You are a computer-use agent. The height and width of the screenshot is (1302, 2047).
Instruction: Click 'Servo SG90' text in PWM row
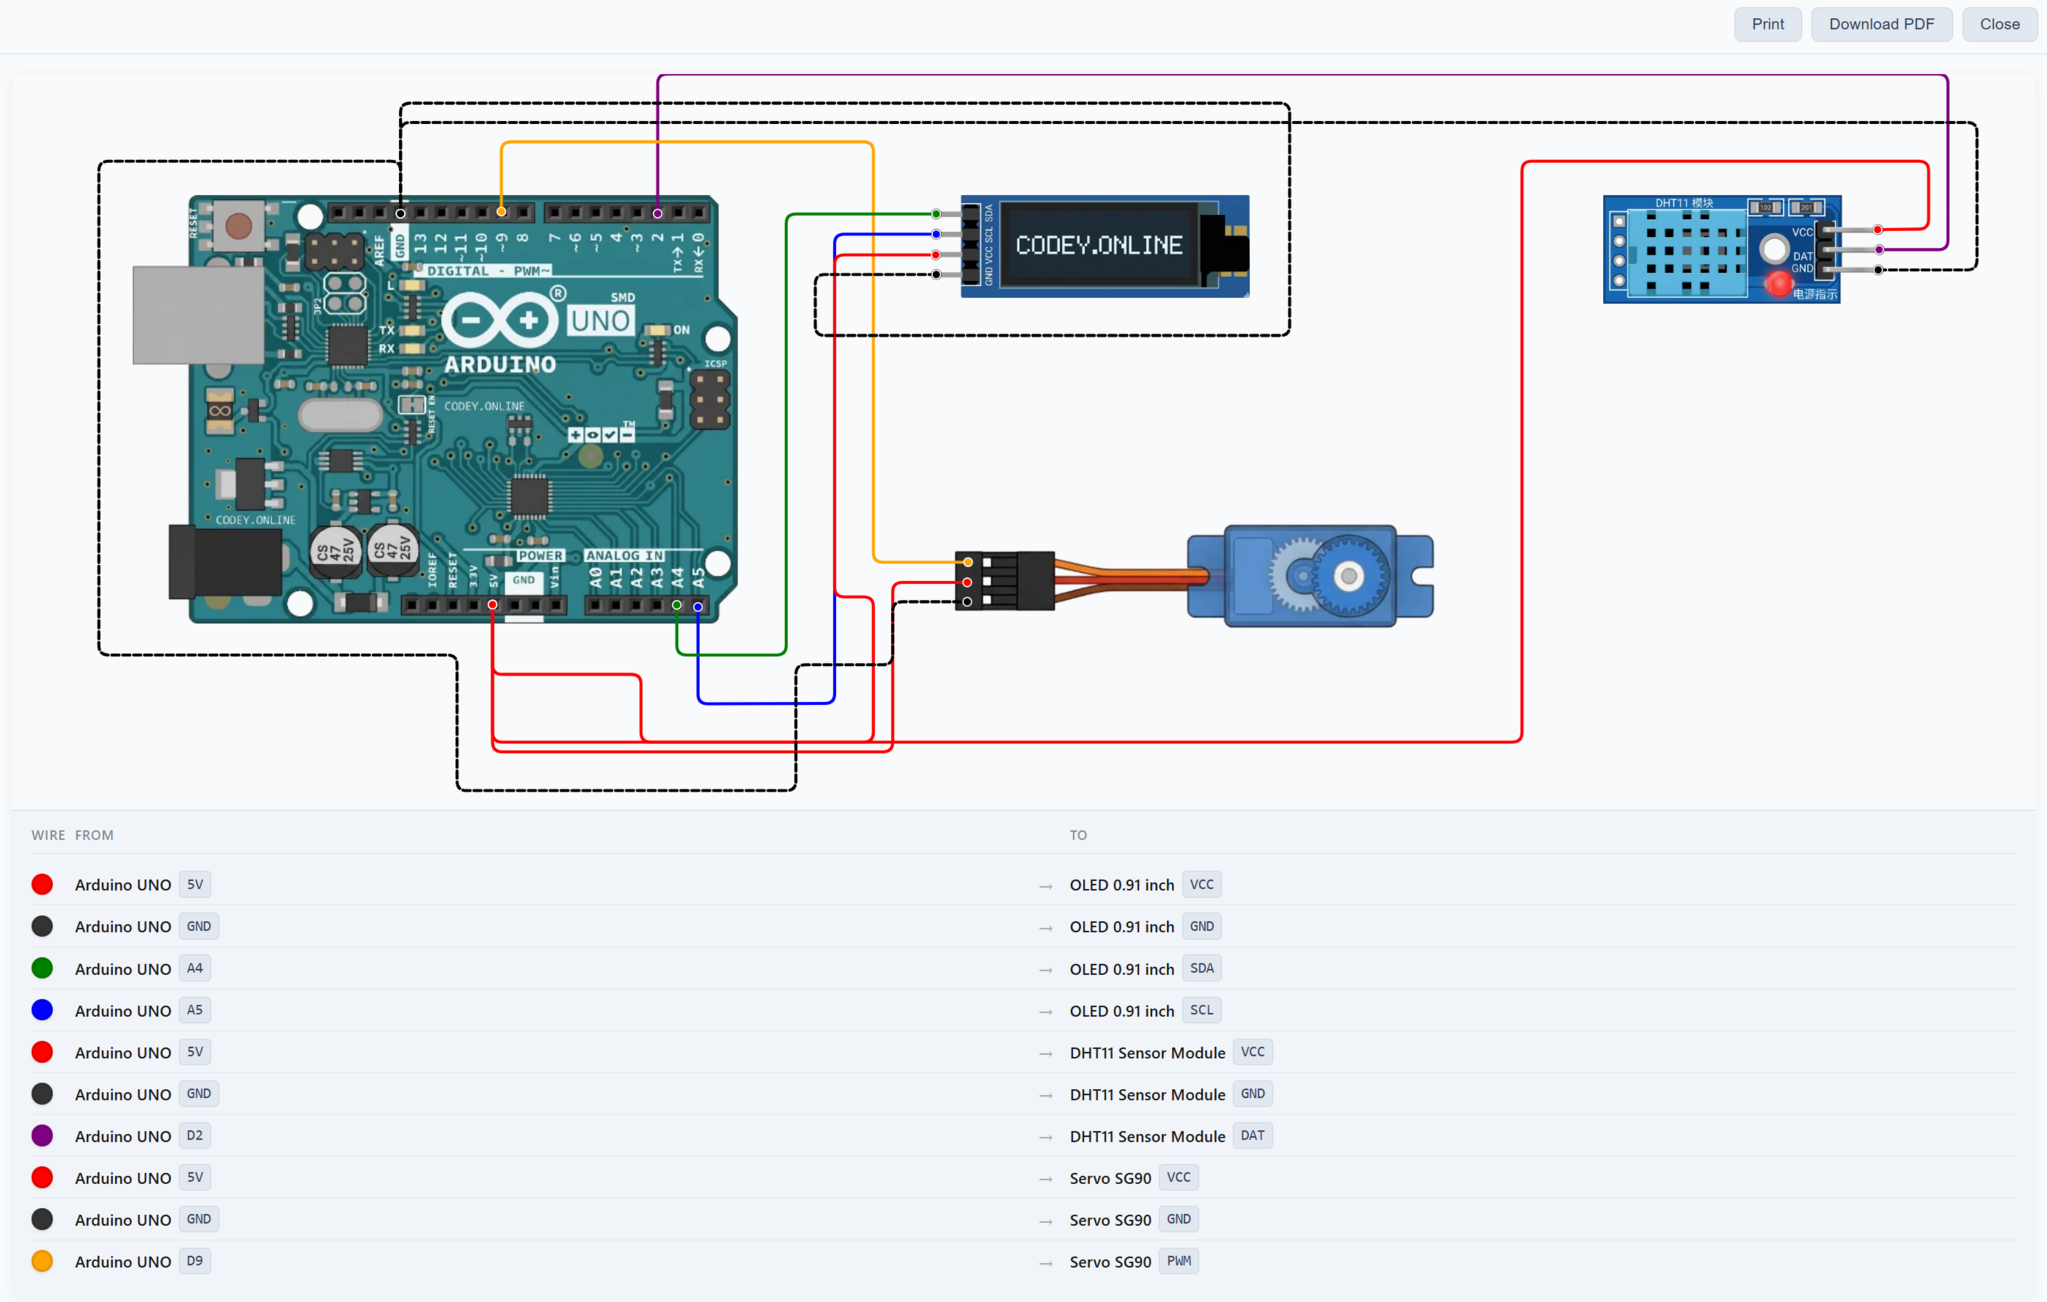click(x=1110, y=1262)
